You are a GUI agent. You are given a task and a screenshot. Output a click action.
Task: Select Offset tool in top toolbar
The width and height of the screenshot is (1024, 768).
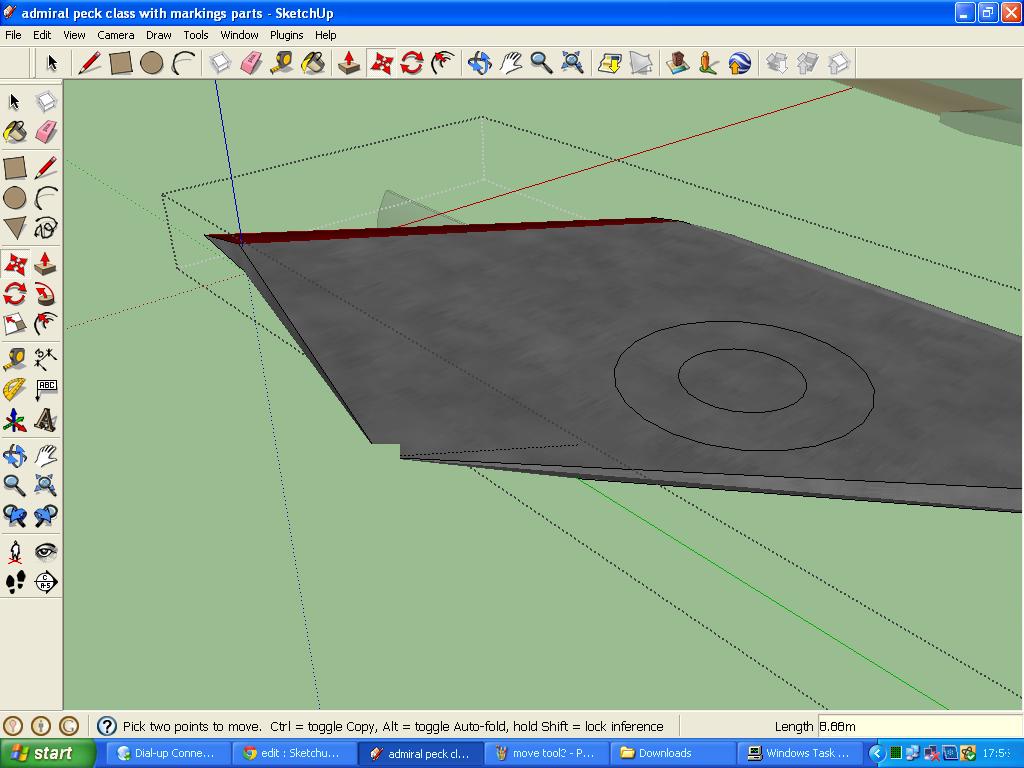click(443, 63)
